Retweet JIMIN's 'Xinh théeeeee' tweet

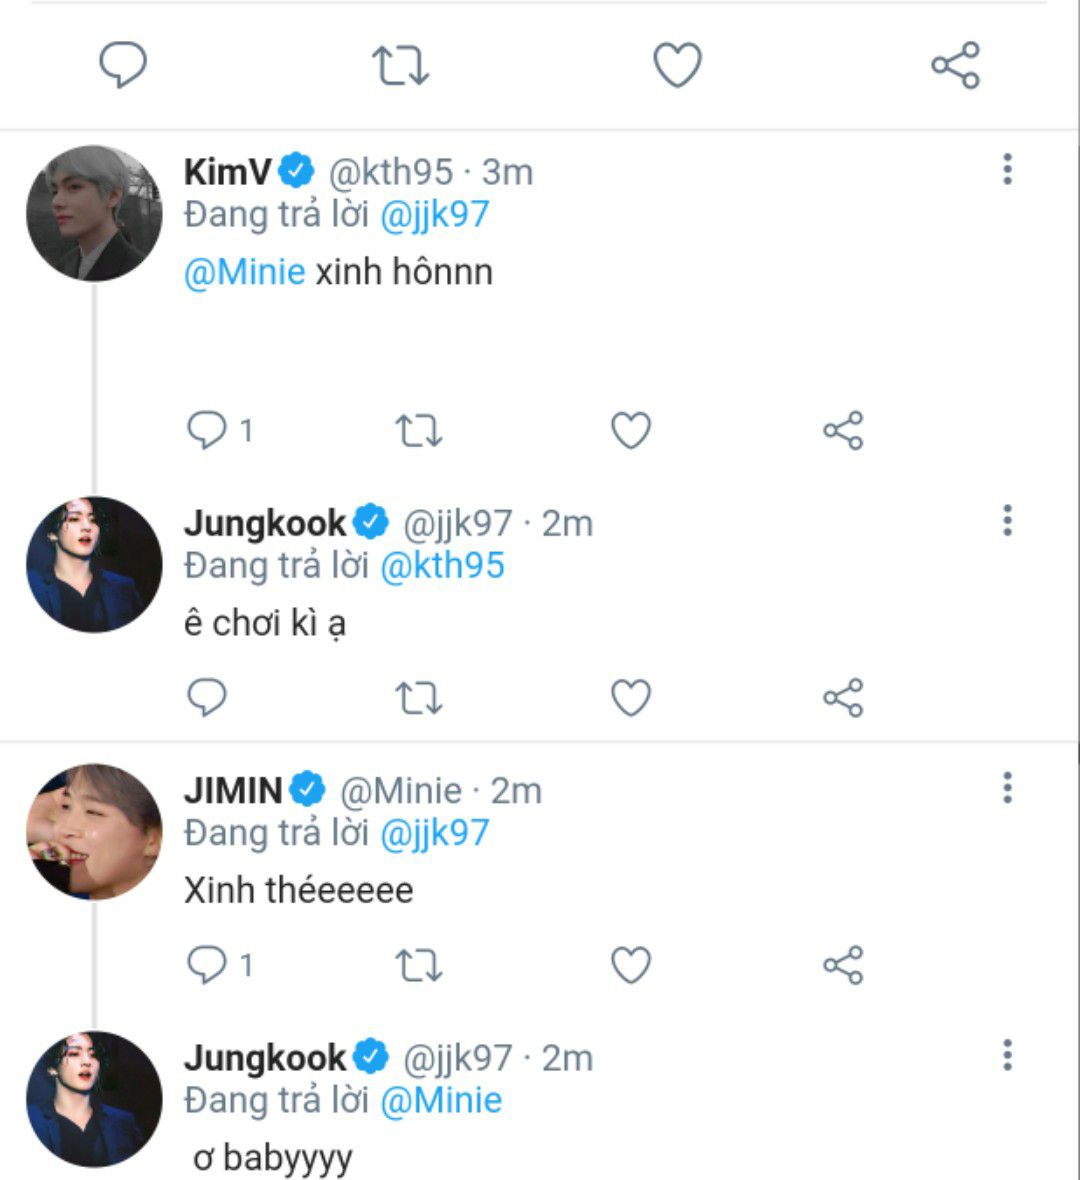(418, 966)
